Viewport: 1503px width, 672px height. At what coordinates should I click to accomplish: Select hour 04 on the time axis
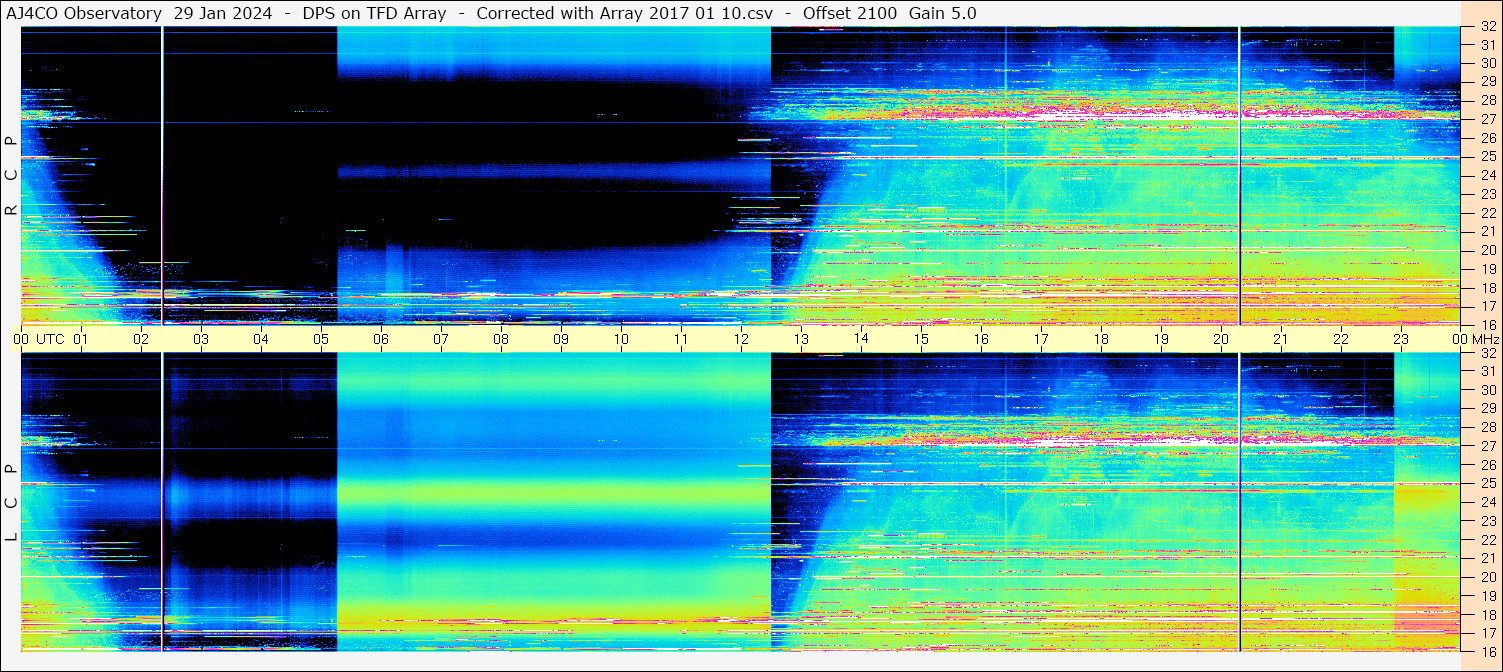(x=261, y=339)
